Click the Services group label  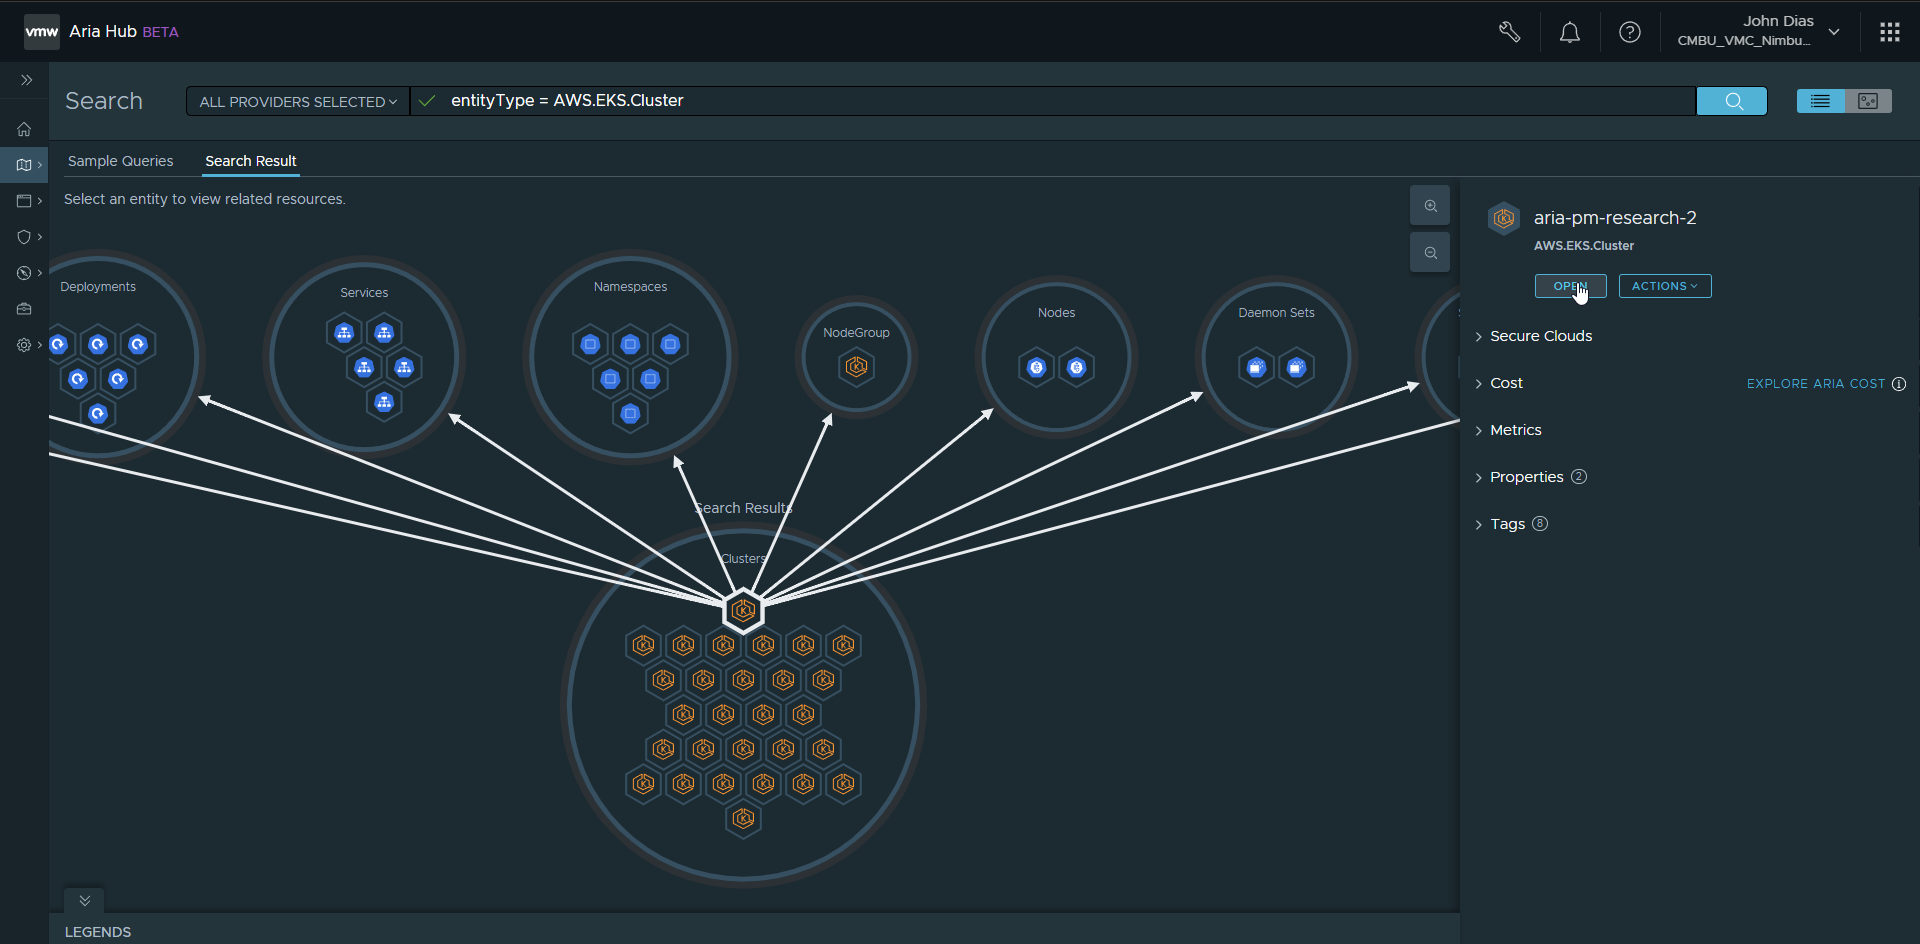(x=364, y=293)
